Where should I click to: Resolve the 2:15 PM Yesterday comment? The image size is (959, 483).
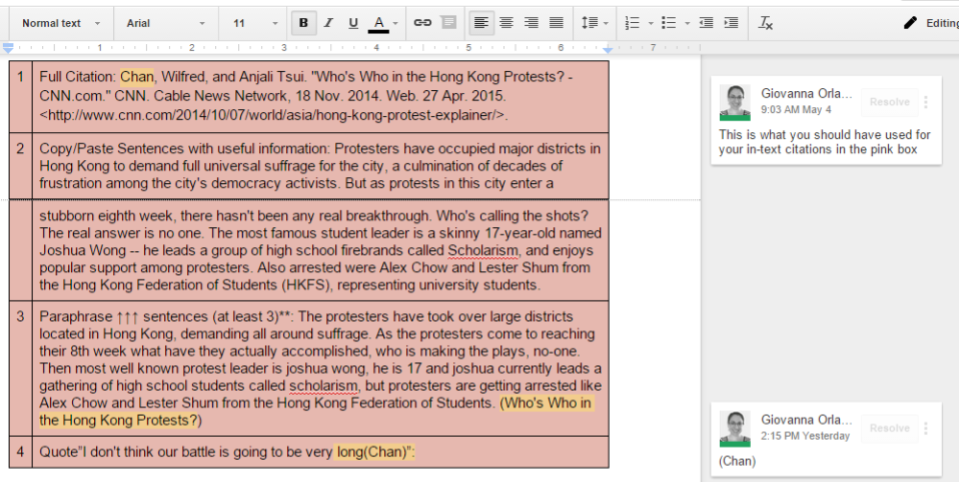click(x=889, y=428)
